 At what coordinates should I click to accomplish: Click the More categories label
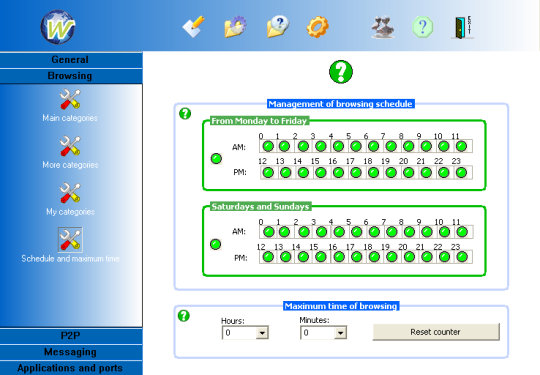(x=70, y=165)
